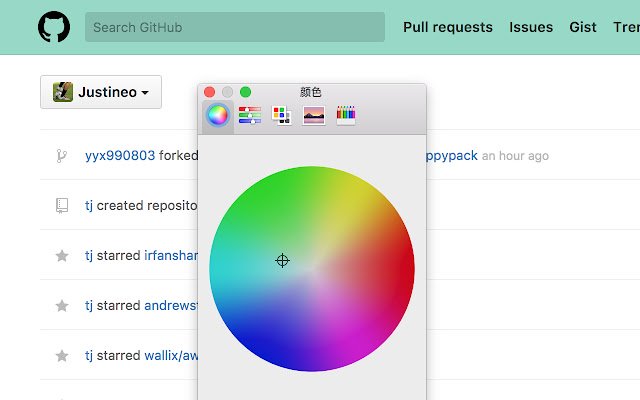Open tj profile in created repository row
The image size is (640, 400).
(89, 206)
